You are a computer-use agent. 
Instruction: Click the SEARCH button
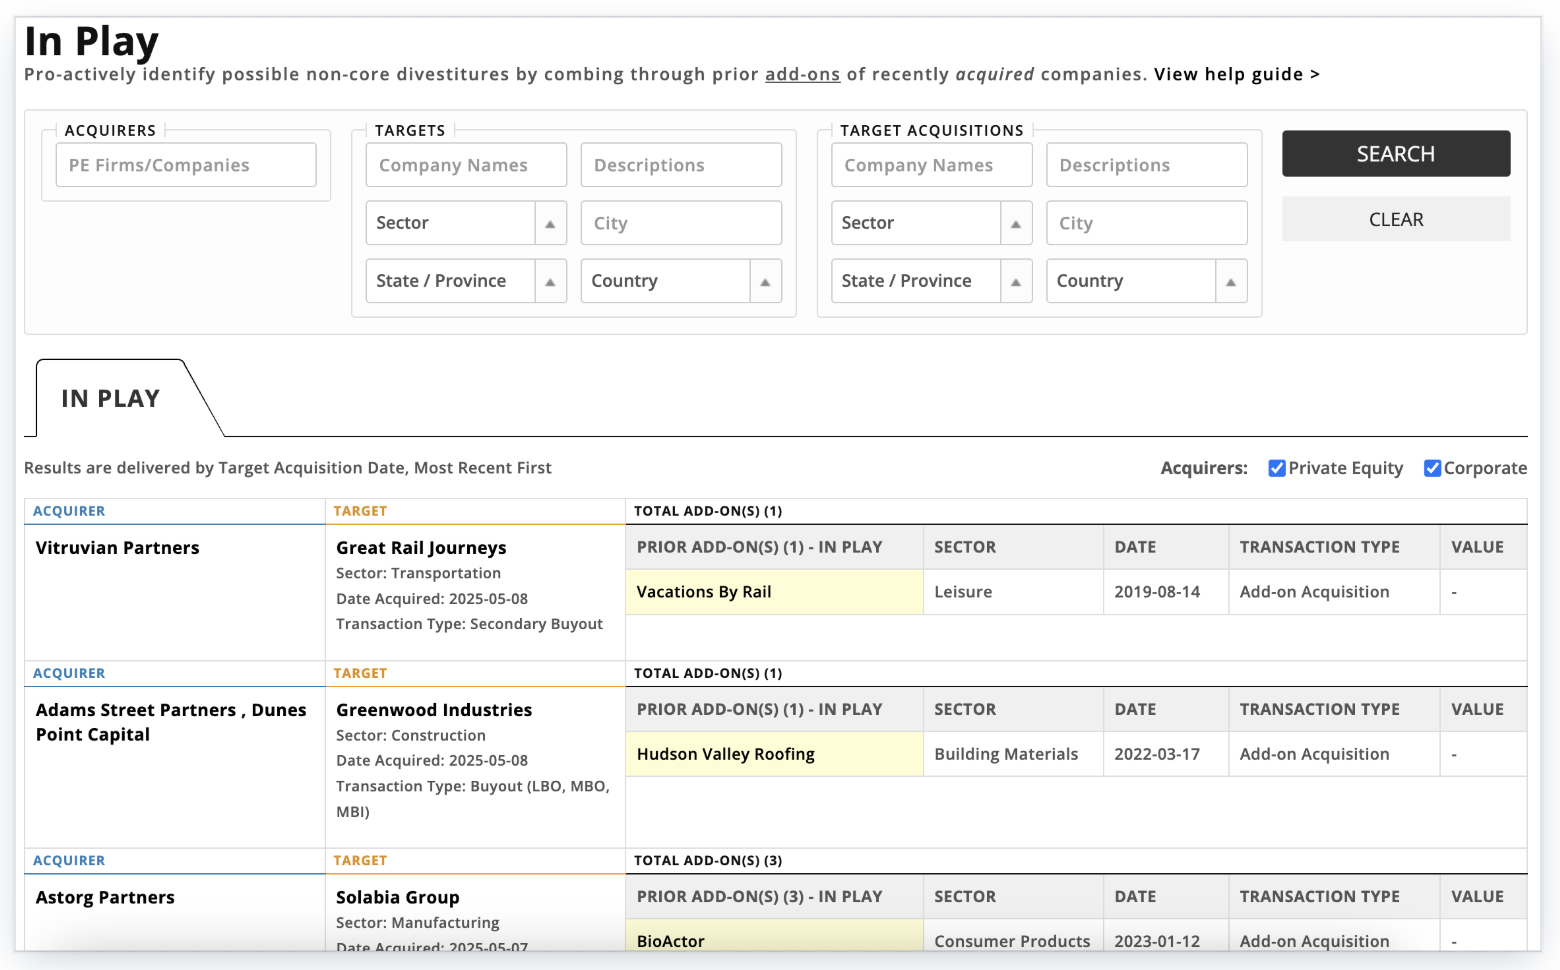click(x=1395, y=153)
